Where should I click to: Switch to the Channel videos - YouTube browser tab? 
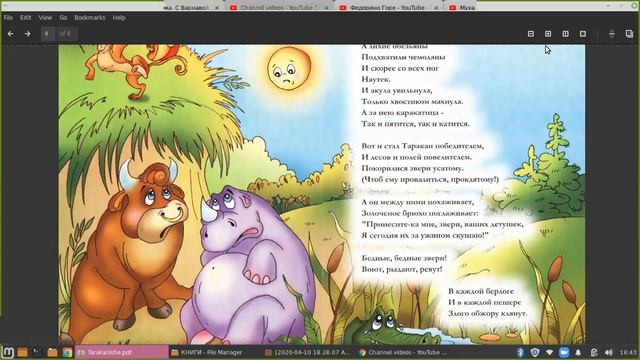pos(278,7)
